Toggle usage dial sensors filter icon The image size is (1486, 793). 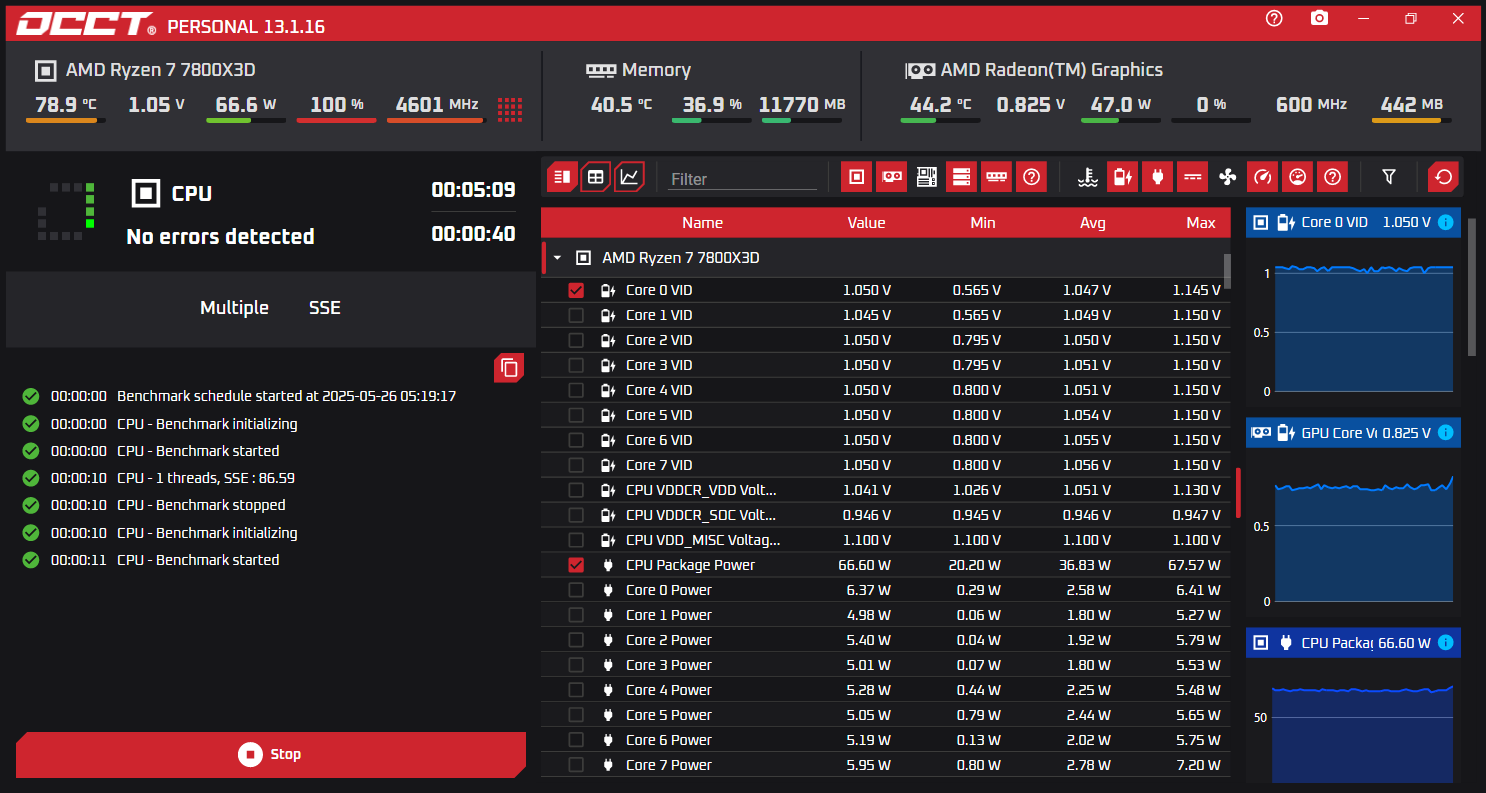(x=1297, y=177)
